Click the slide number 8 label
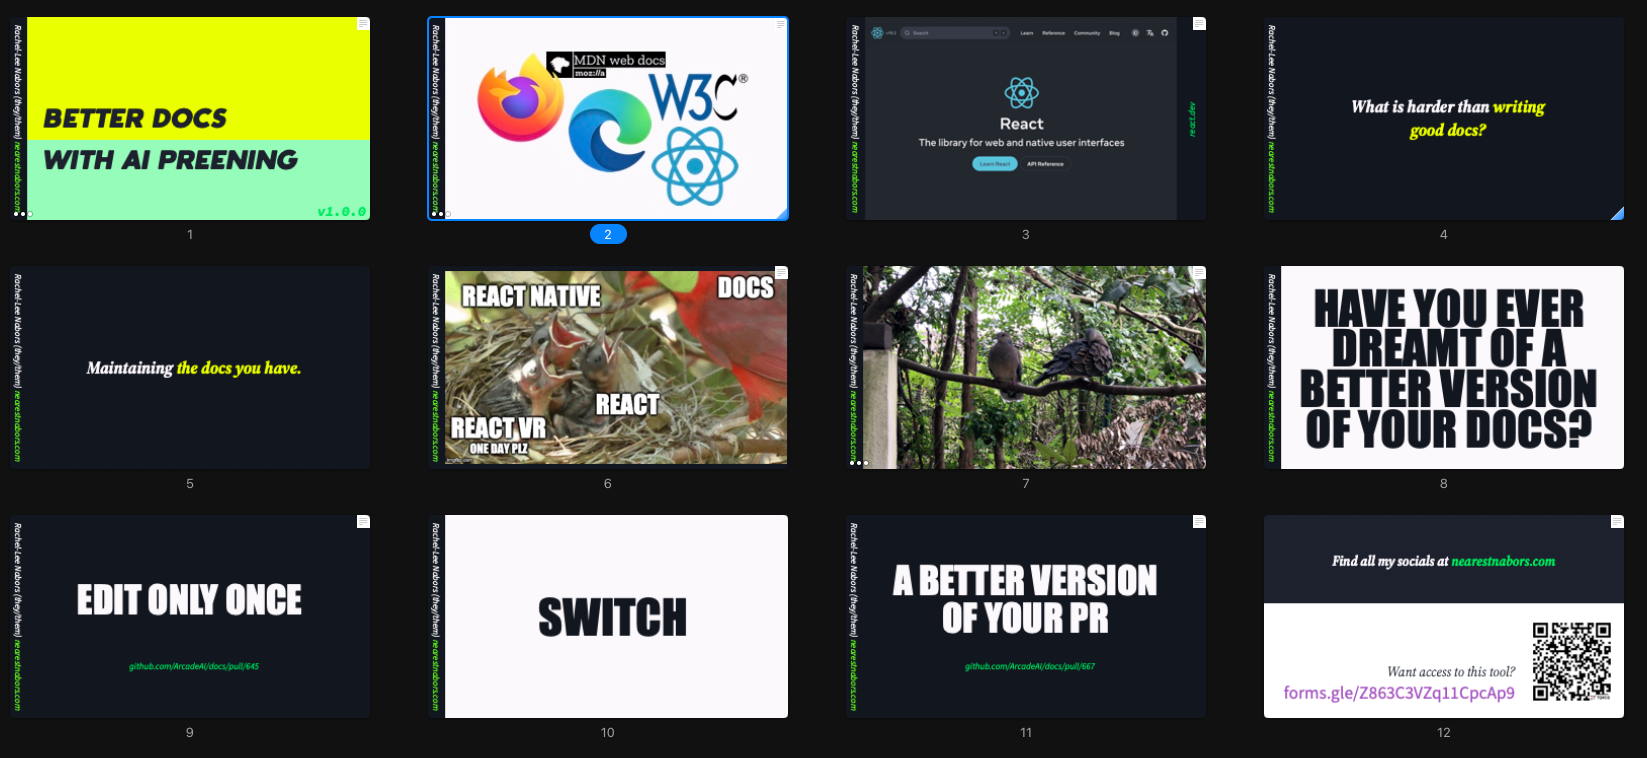The width and height of the screenshot is (1647, 758). tap(1443, 484)
